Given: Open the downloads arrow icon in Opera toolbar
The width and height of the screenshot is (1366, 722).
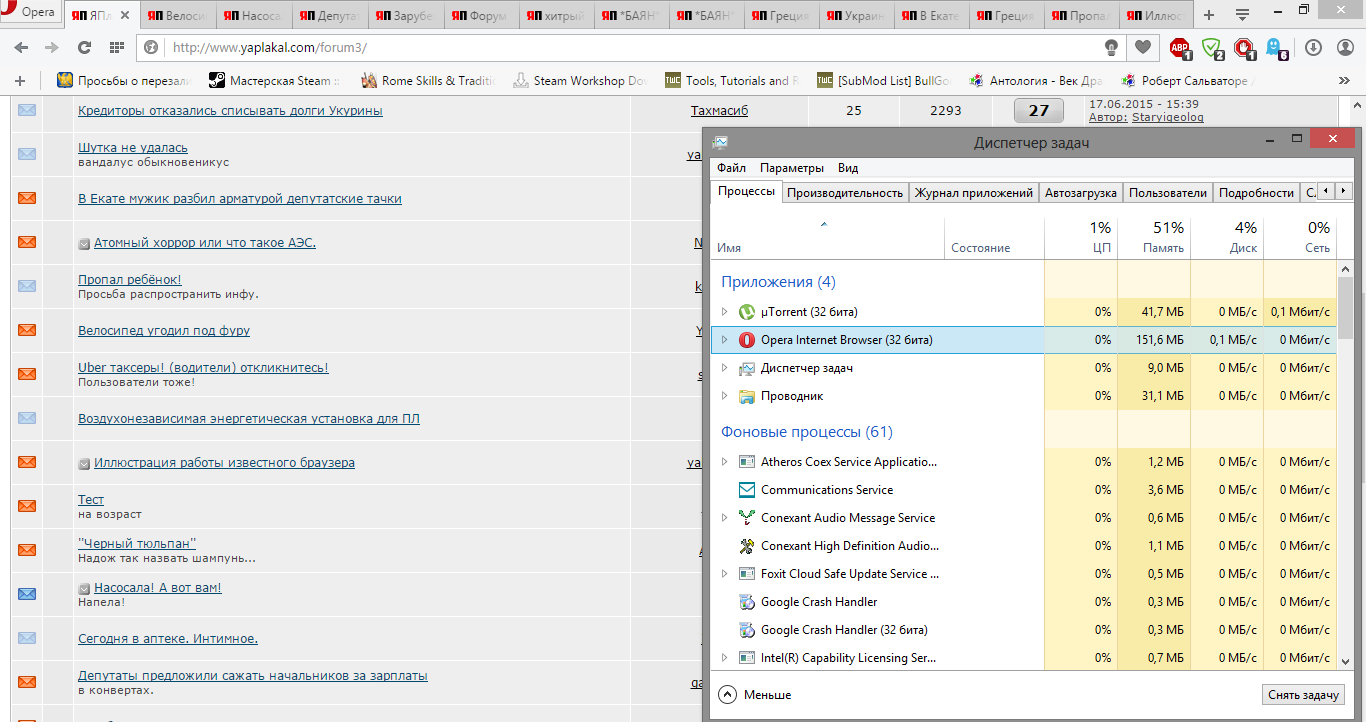Looking at the screenshot, I should tap(1313, 47).
